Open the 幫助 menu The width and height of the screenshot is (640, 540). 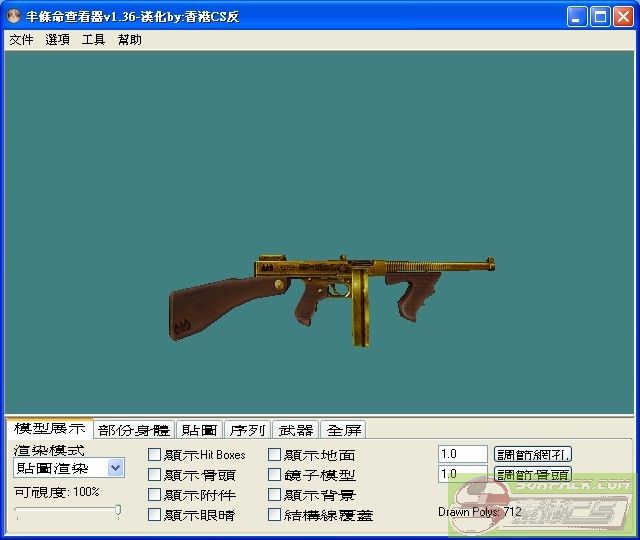(130, 40)
